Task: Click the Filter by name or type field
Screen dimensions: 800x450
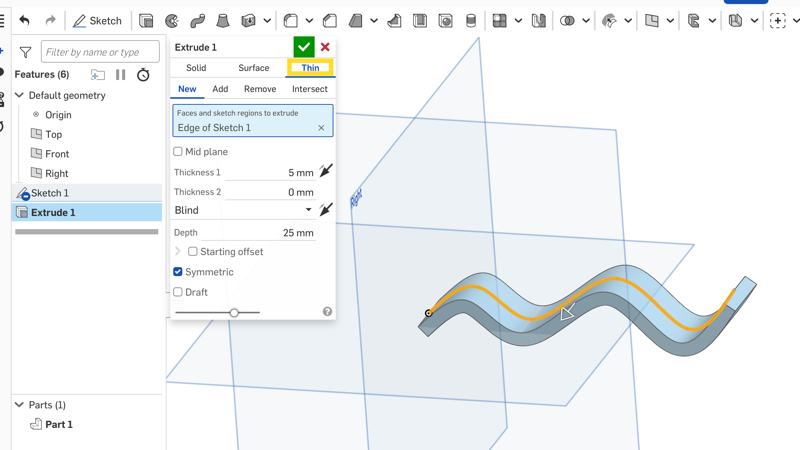Action: (100, 52)
